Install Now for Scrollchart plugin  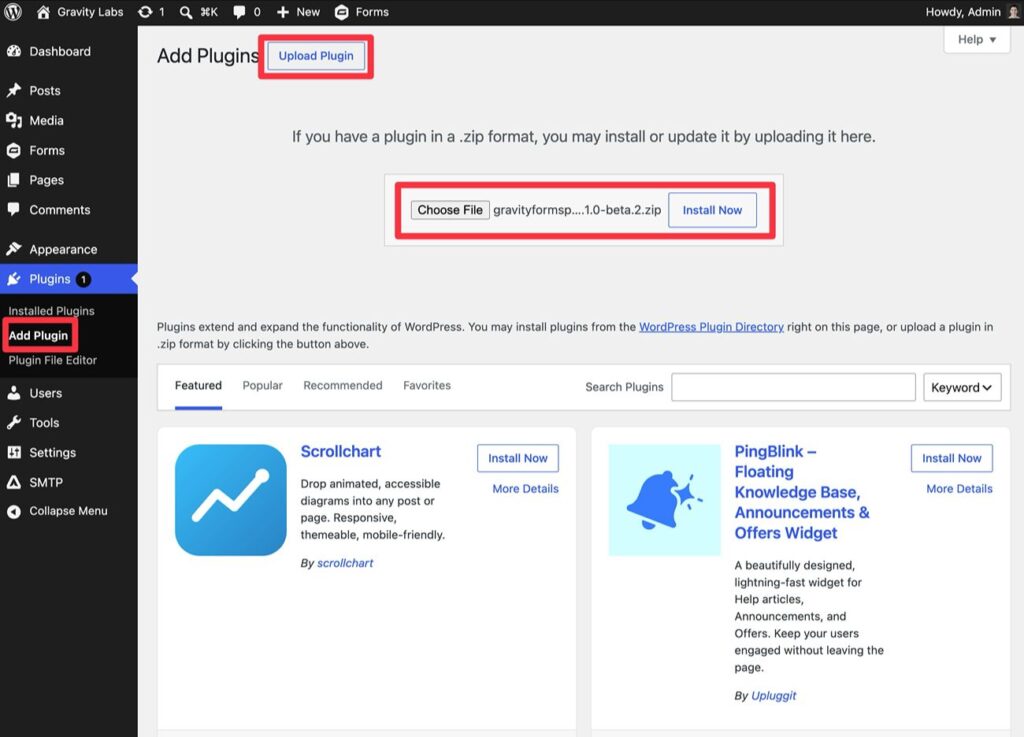click(x=518, y=458)
